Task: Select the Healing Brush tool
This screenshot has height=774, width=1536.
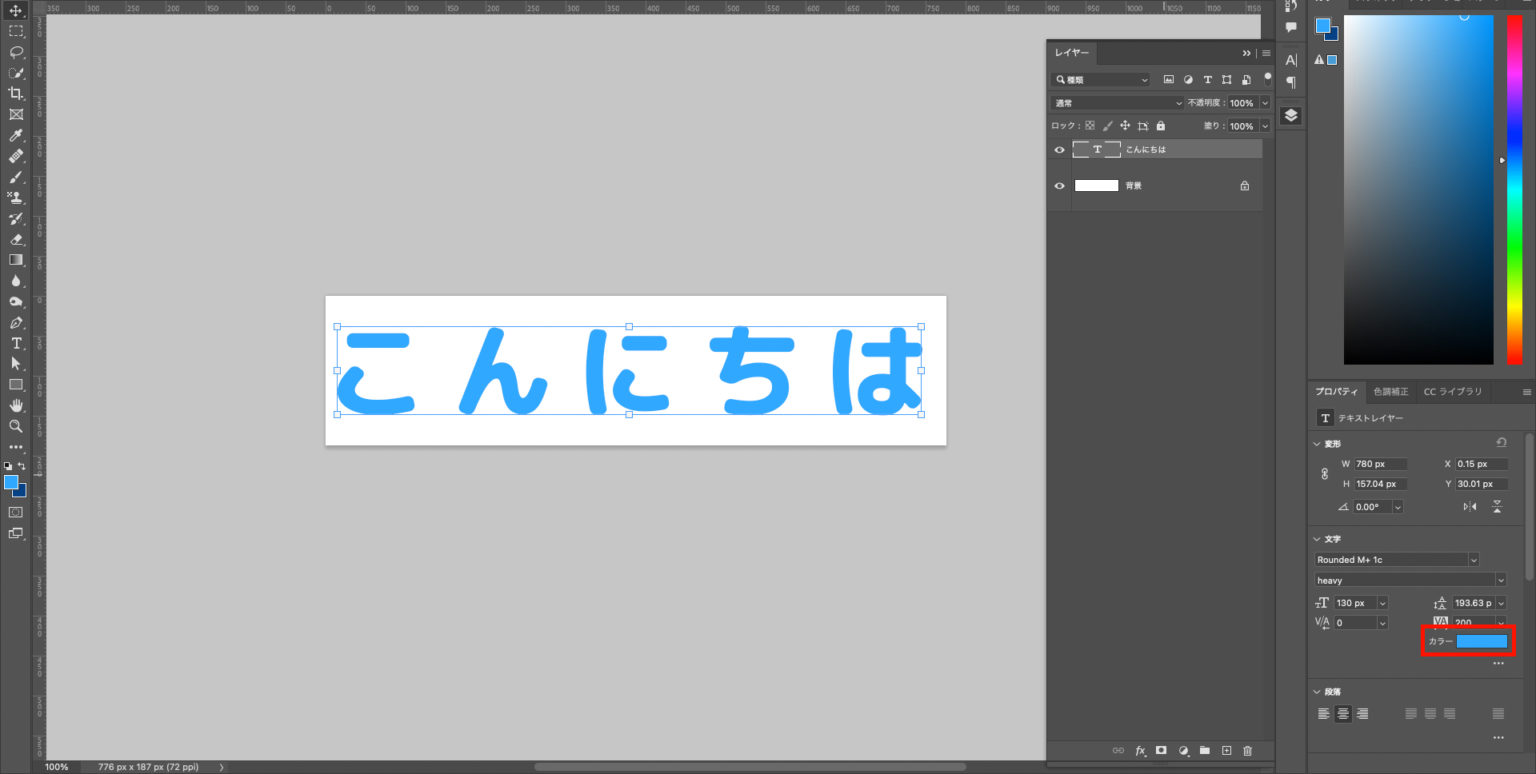Action: point(15,157)
